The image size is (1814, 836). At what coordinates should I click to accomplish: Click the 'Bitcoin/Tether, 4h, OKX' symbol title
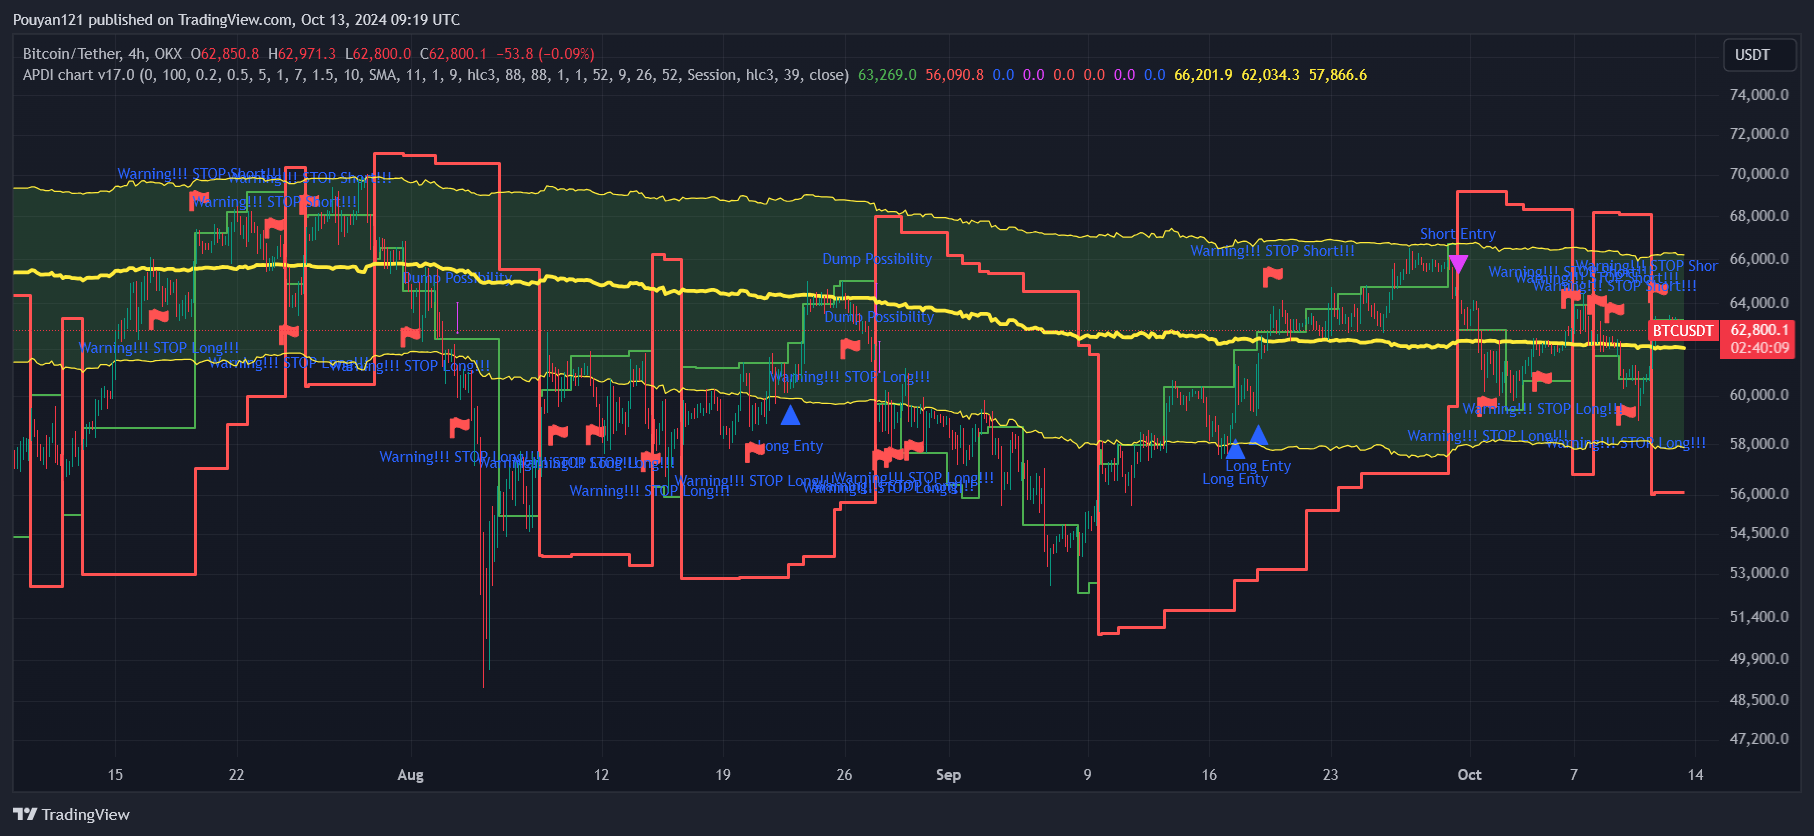pyautogui.click(x=102, y=54)
